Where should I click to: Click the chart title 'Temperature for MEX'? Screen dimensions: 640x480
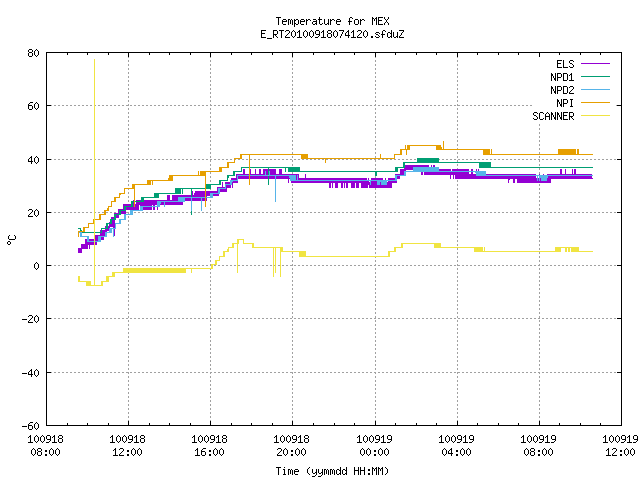pyautogui.click(x=332, y=21)
